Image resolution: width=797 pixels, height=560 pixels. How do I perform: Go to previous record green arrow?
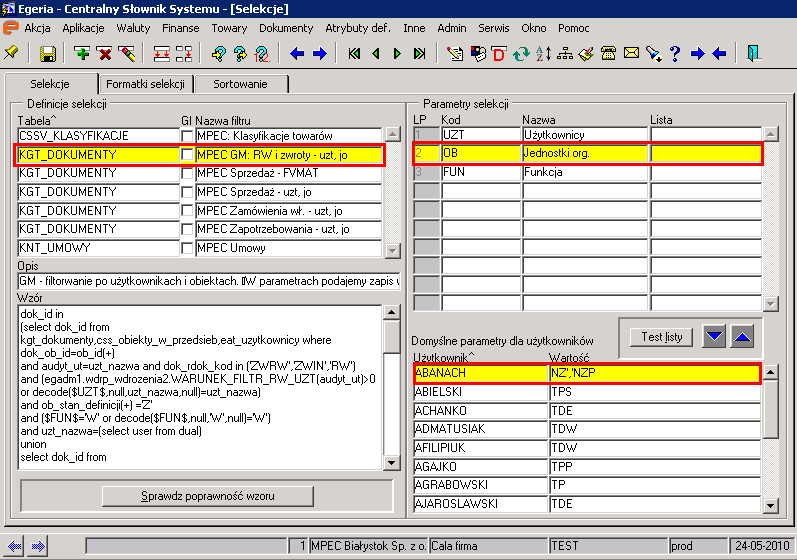click(x=376, y=53)
